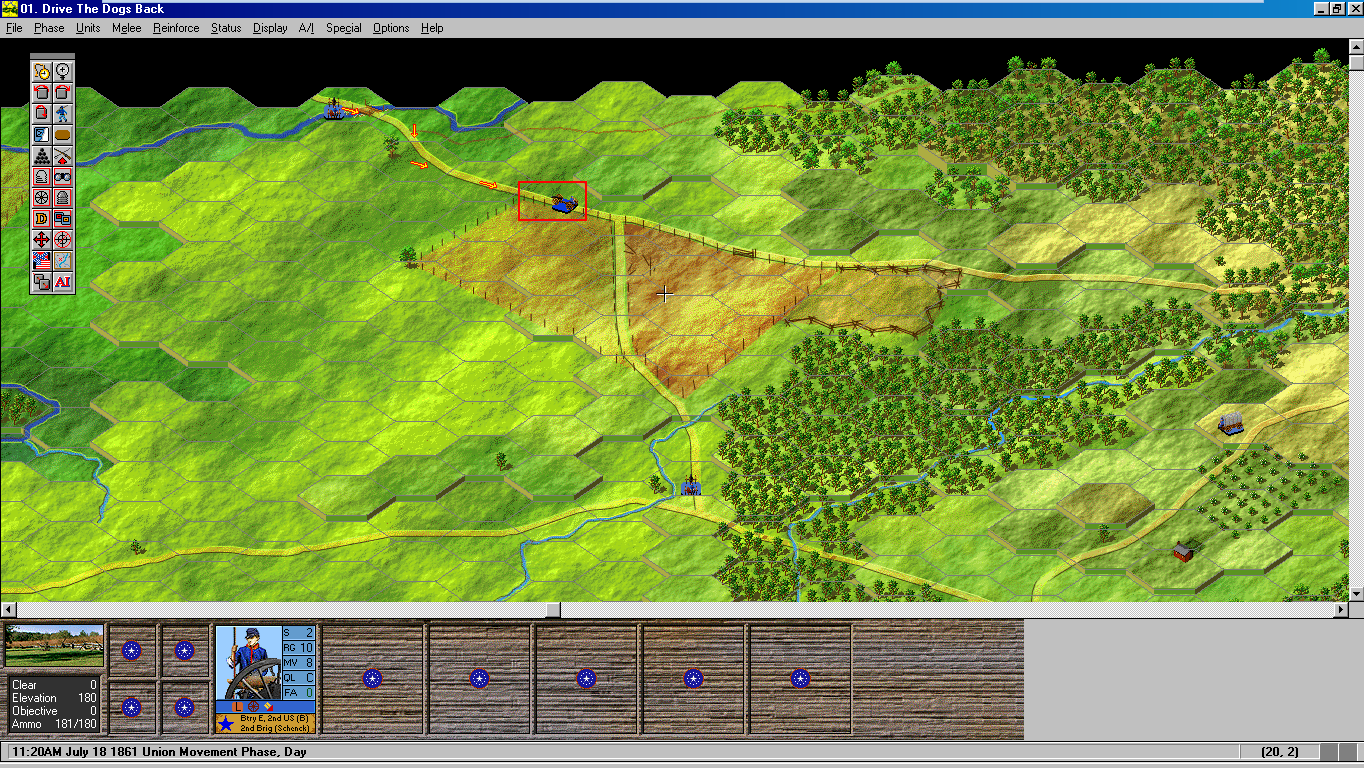Select the Union unit at the southern road junction

[x=691, y=485]
